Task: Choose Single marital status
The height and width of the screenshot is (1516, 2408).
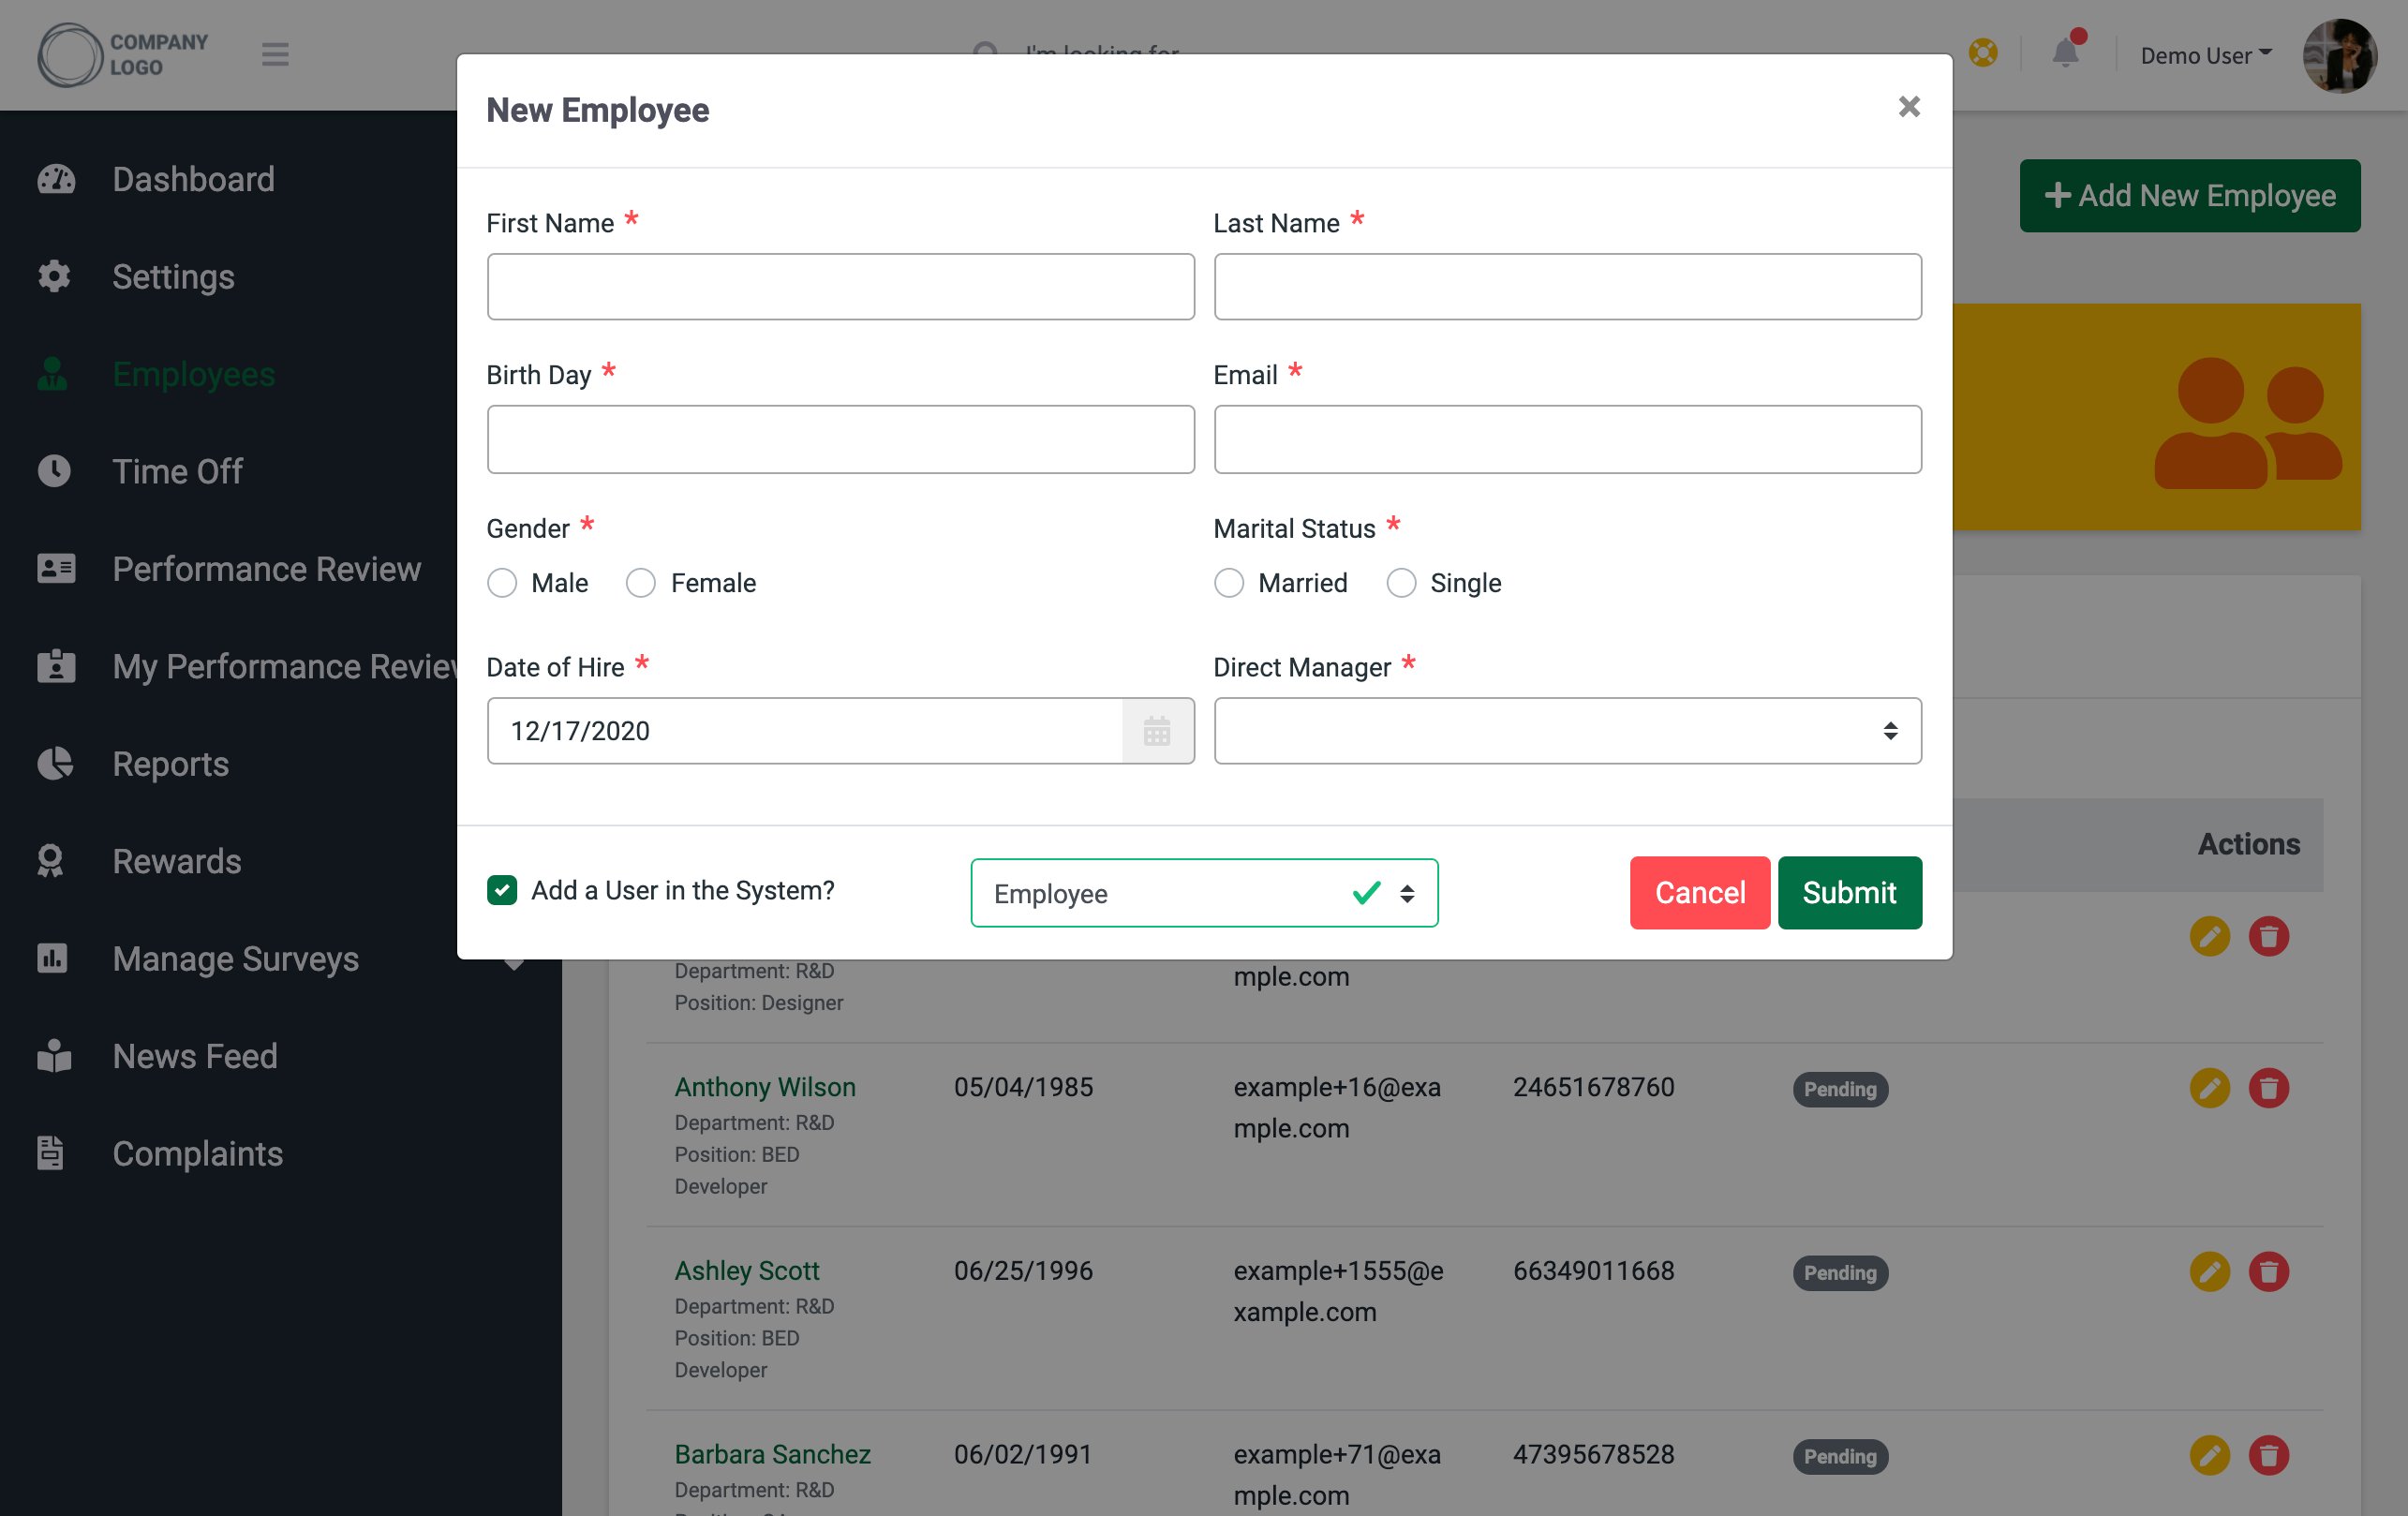Action: pos(1401,583)
